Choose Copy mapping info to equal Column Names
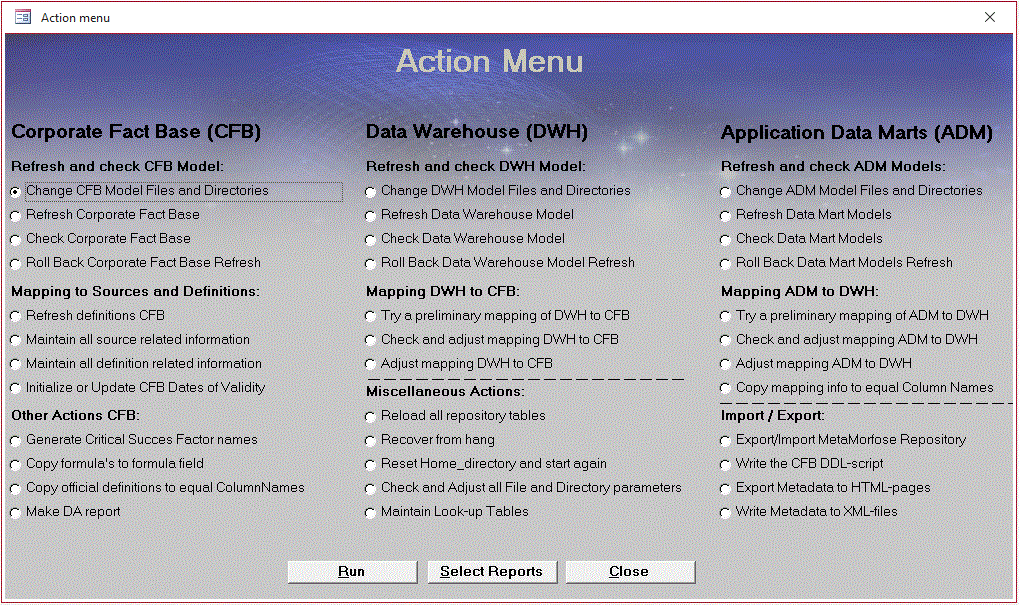 coord(726,388)
